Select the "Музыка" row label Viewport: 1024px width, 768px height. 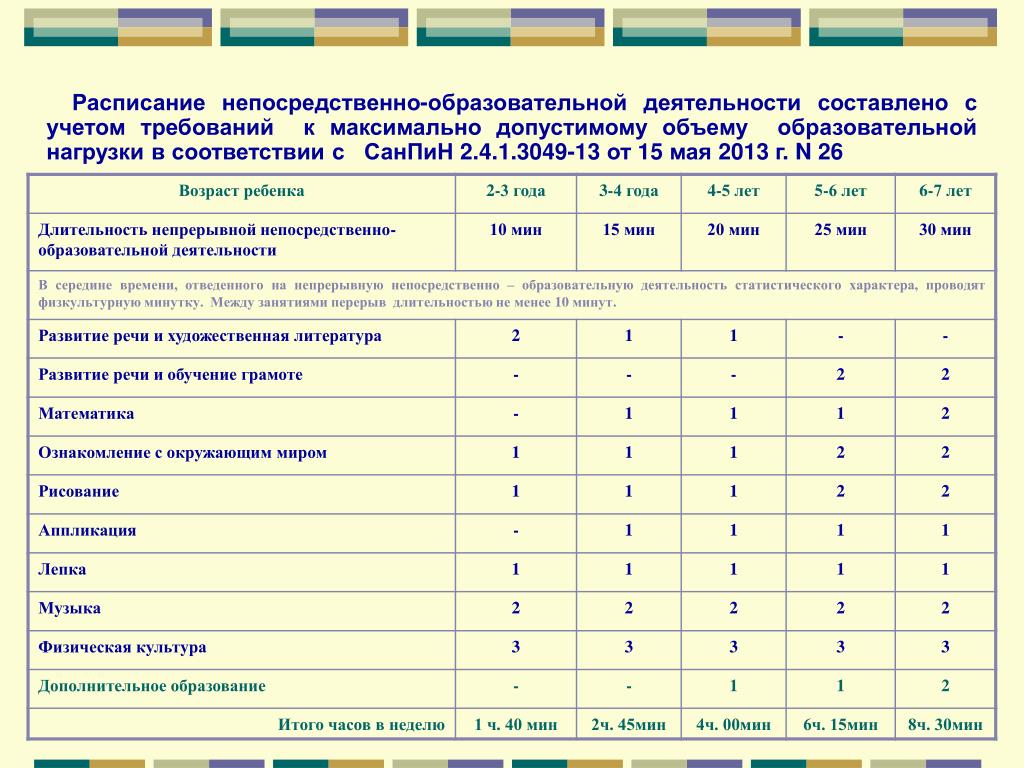[x=69, y=608]
